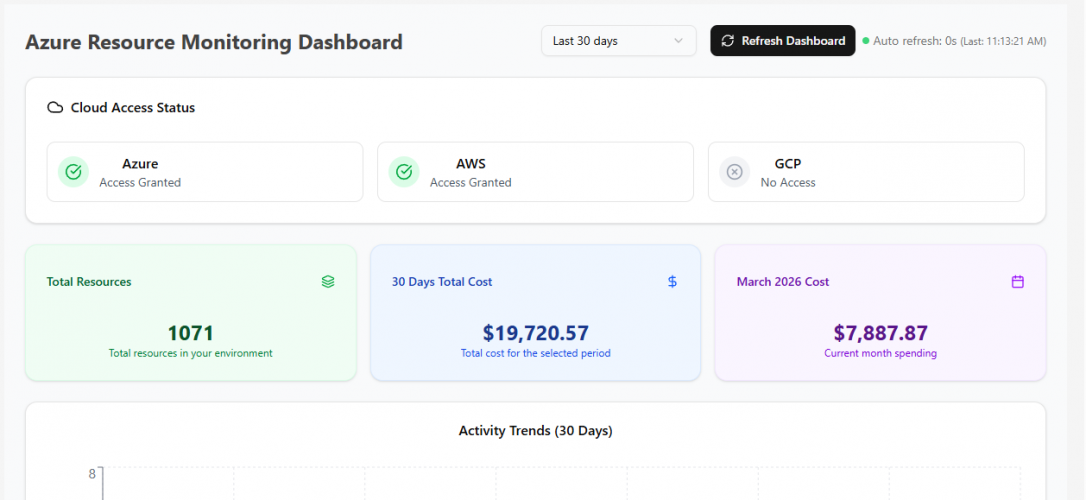Select the Azure Access Granted card

pyautogui.click(x=205, y=172)
